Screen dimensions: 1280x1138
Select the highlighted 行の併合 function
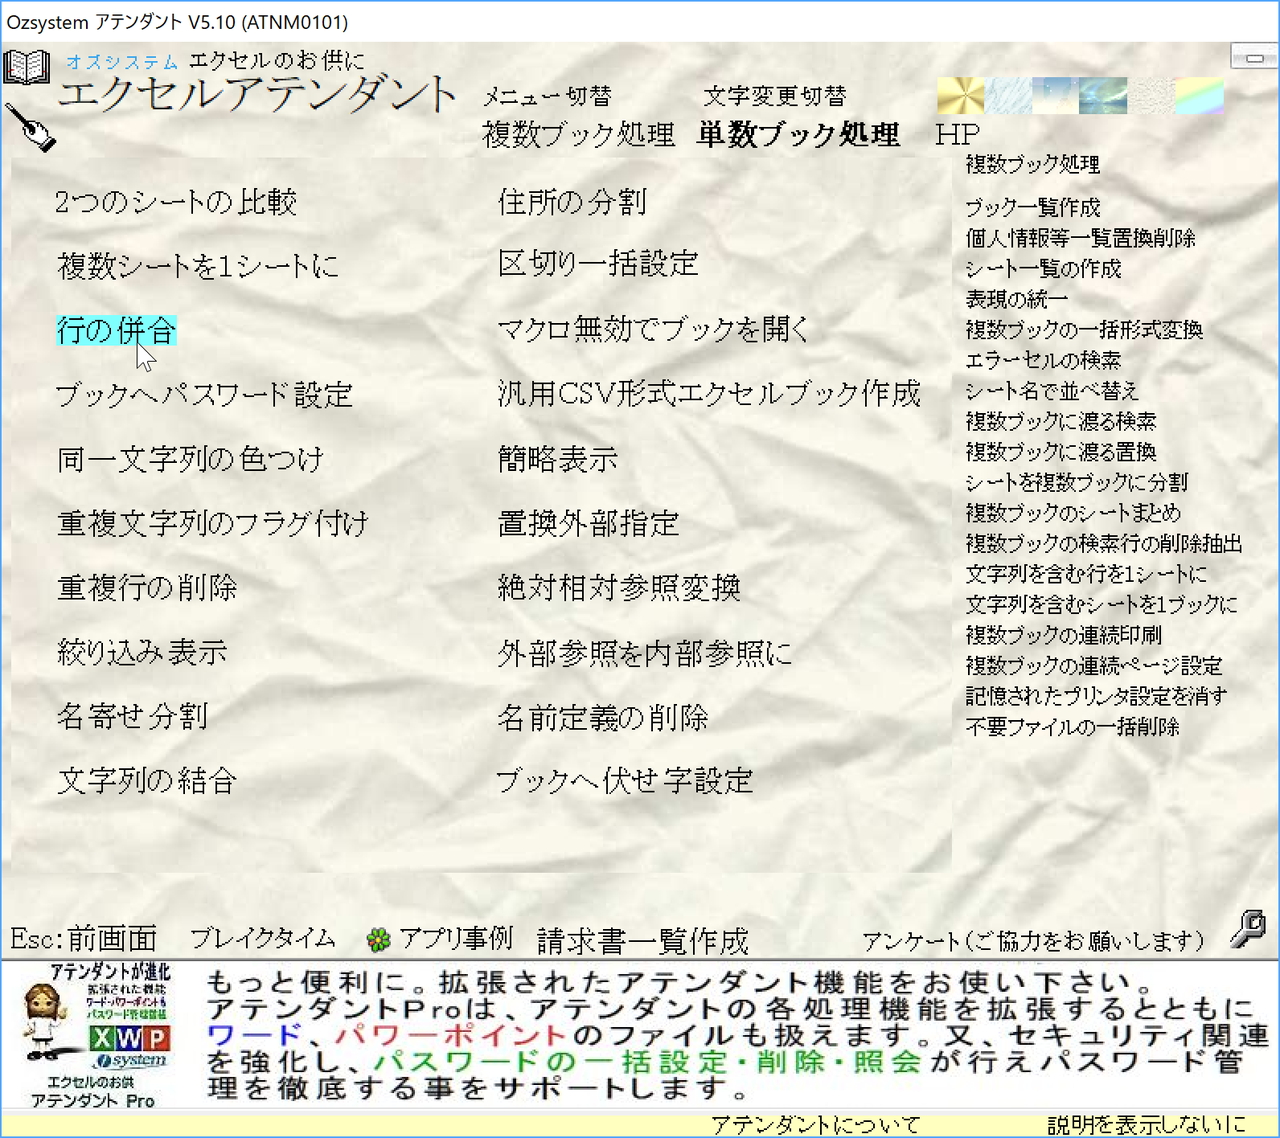point(116,330)
